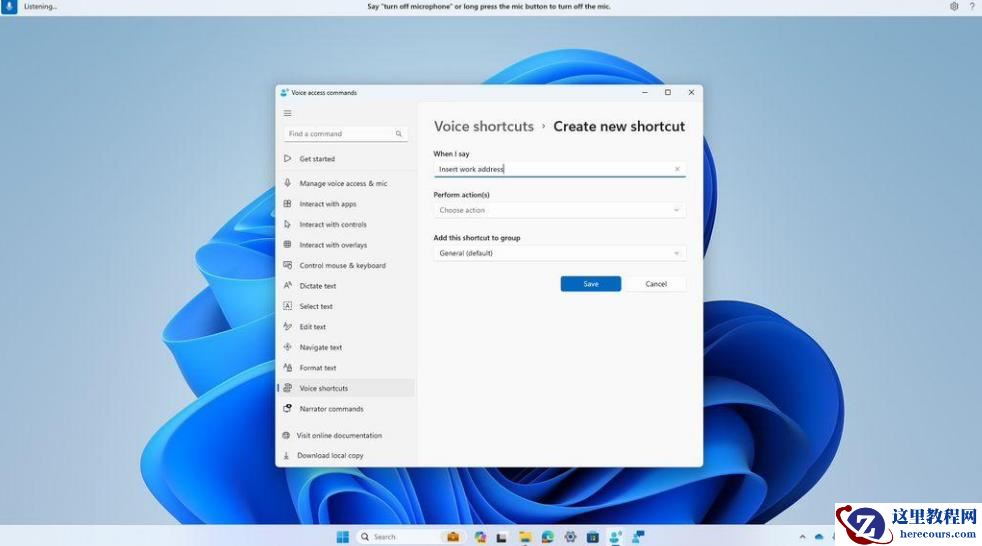Image resolution: width=982 pixels, height=546 pixels.
Task: Click the download icon for local copy
Action: [286, 455]
